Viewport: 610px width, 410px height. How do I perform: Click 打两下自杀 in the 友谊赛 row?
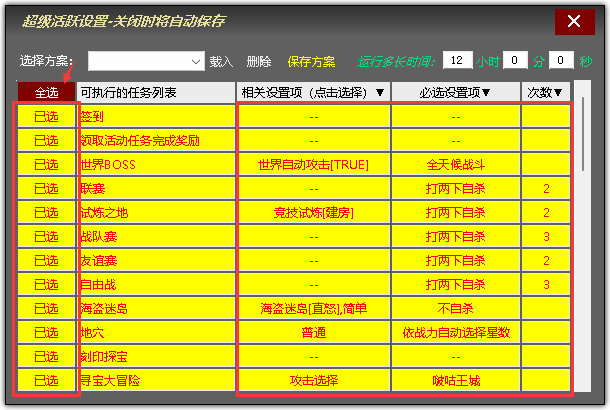coord(456,261)
